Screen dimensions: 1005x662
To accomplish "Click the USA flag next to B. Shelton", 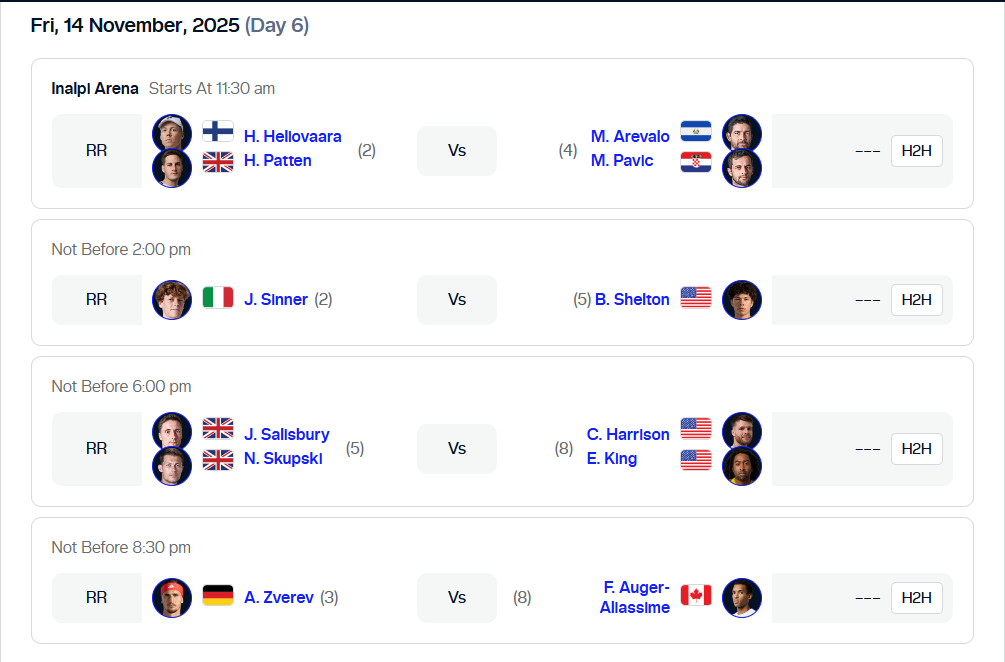I will click(x=696, y=299).
